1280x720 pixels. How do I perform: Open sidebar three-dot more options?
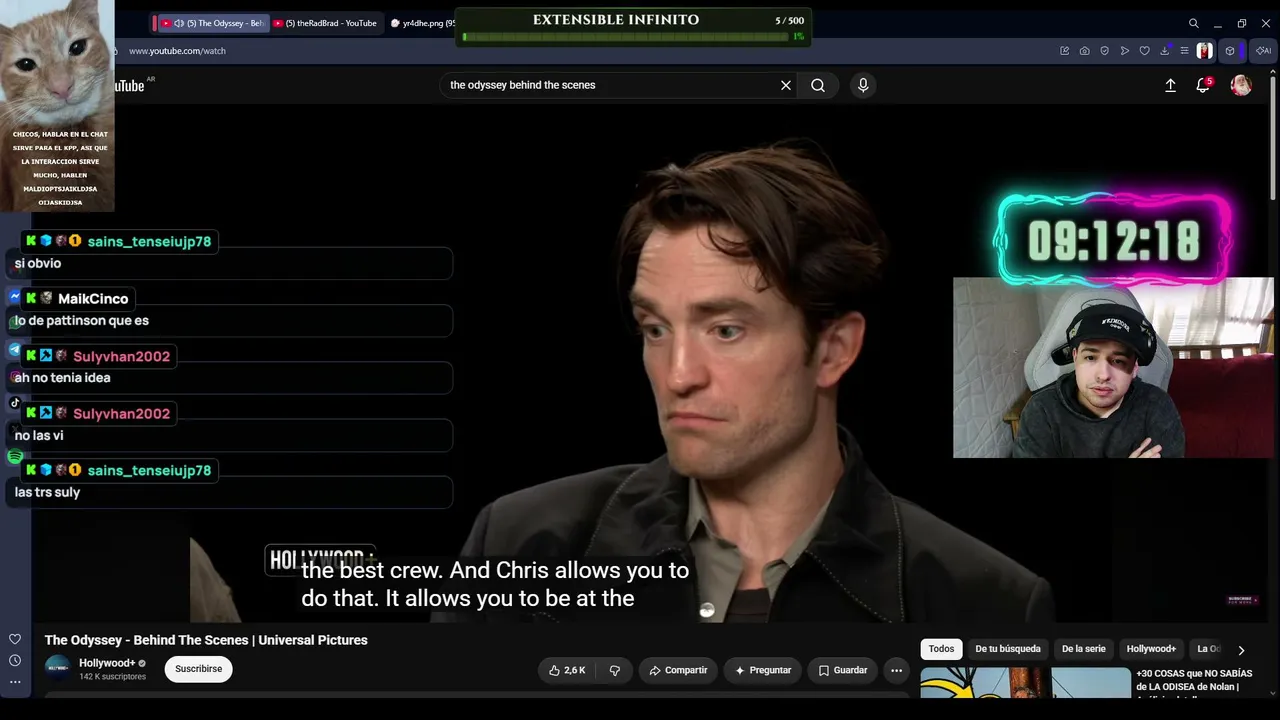pyautogui.click(x=15, y=682)
